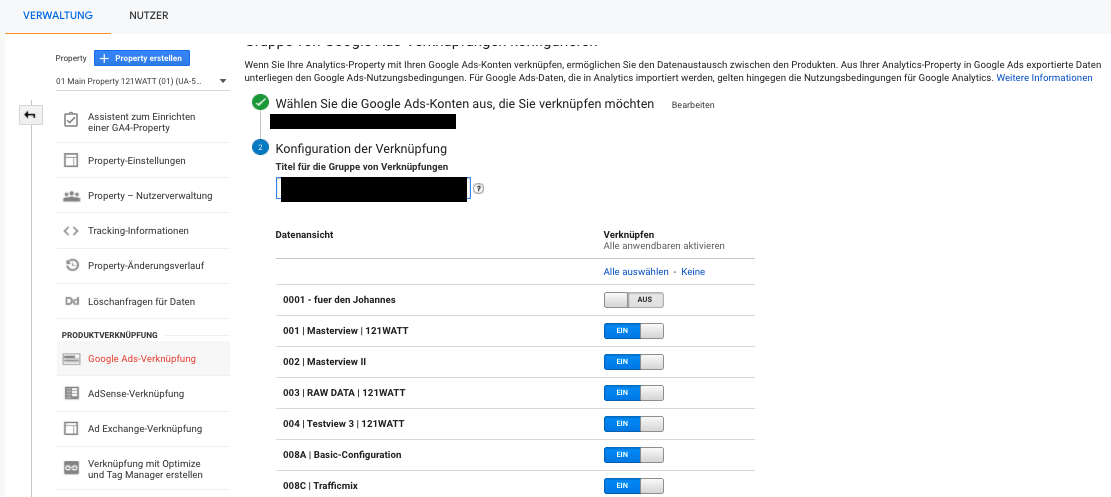Click the Tracking-Informationen code icon

(x=71, y=231)
